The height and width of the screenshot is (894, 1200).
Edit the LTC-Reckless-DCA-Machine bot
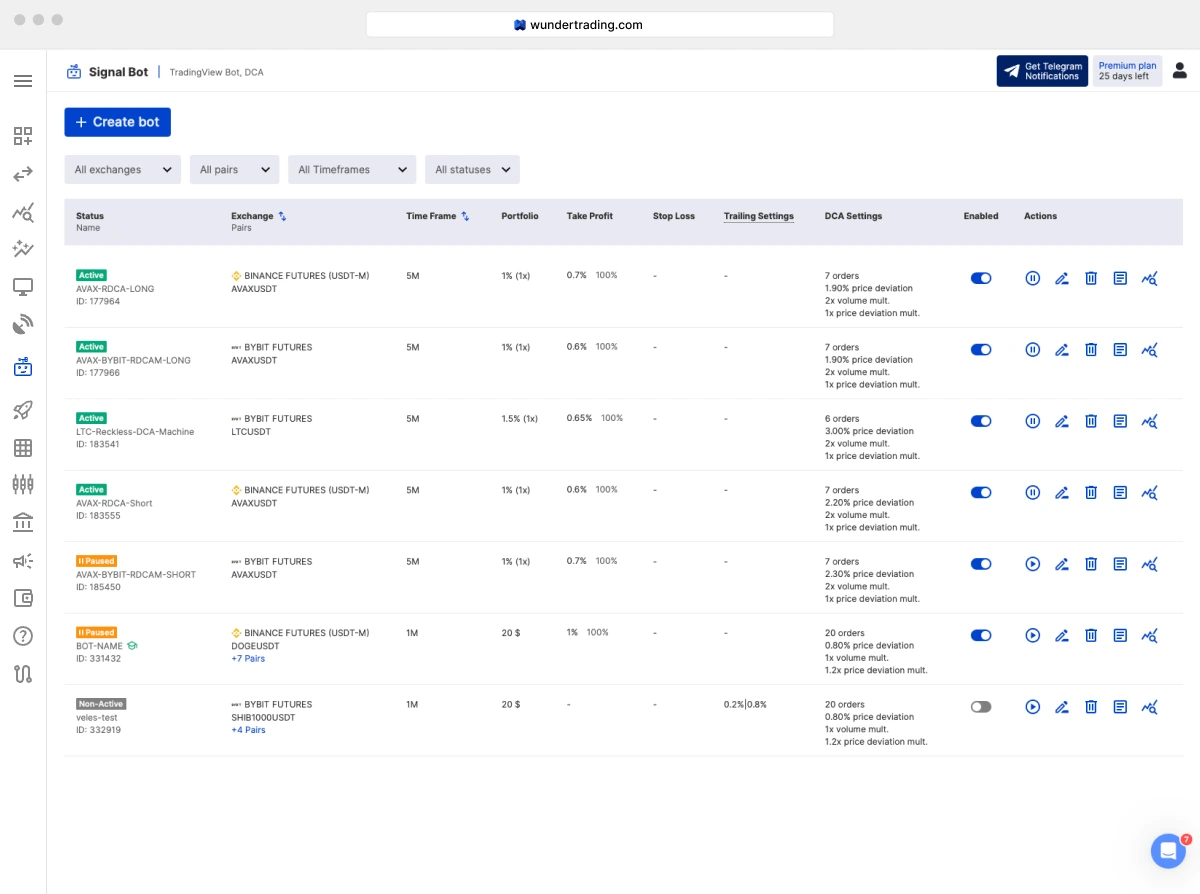tap(1062, 421)
